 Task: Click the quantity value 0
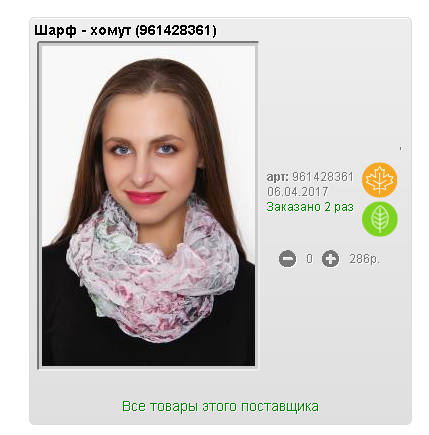310,259
